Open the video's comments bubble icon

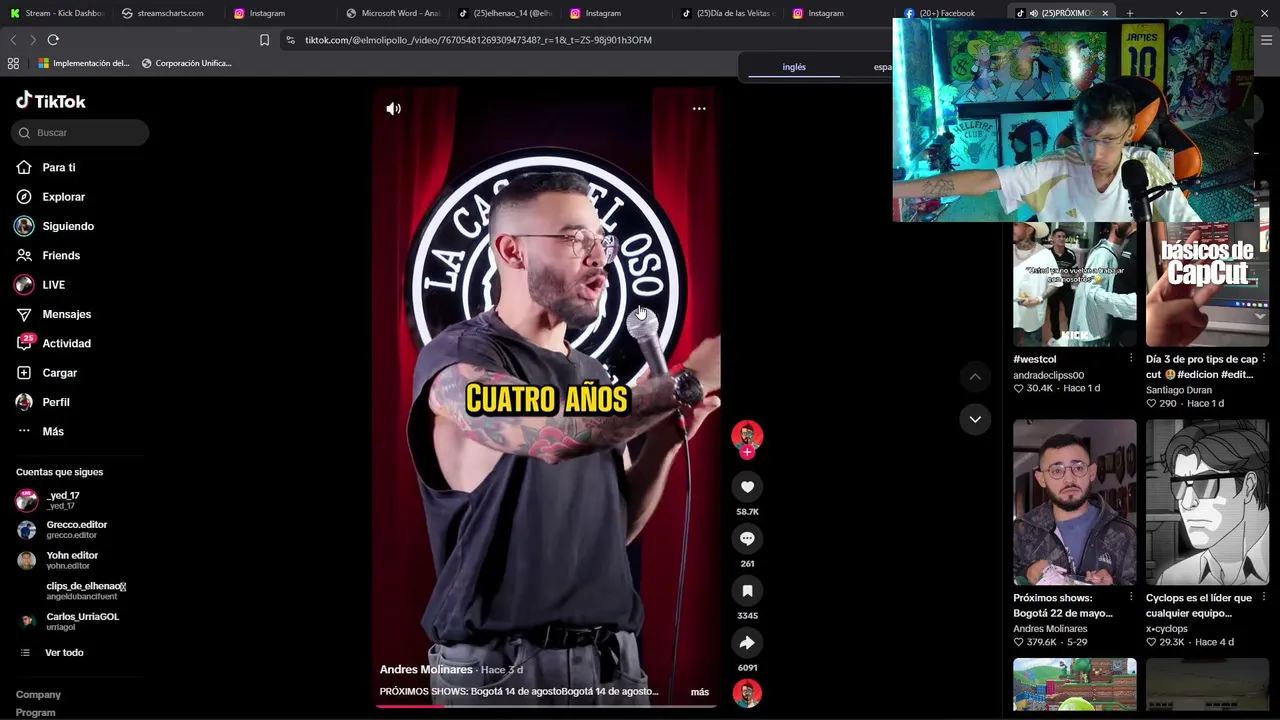coord(747,539)
